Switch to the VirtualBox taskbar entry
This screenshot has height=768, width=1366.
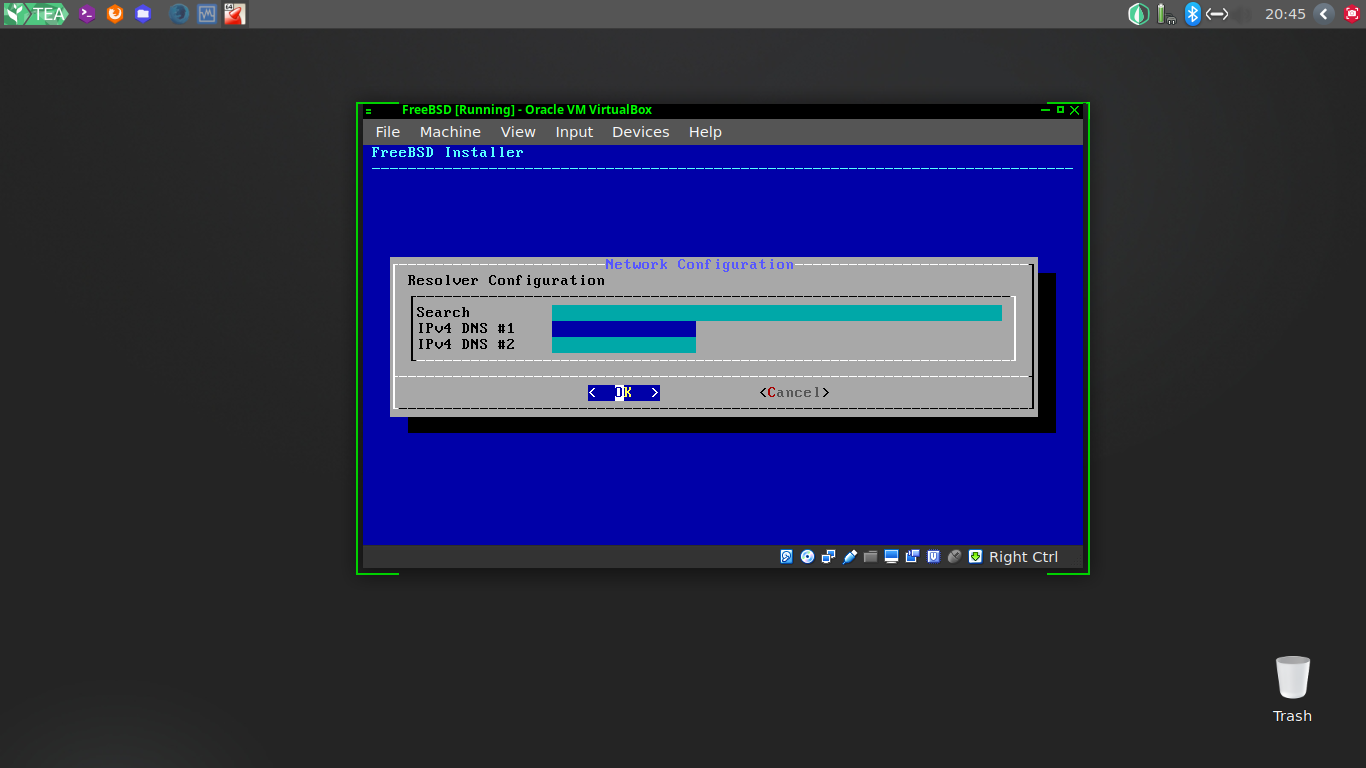(x=235, y=14)
